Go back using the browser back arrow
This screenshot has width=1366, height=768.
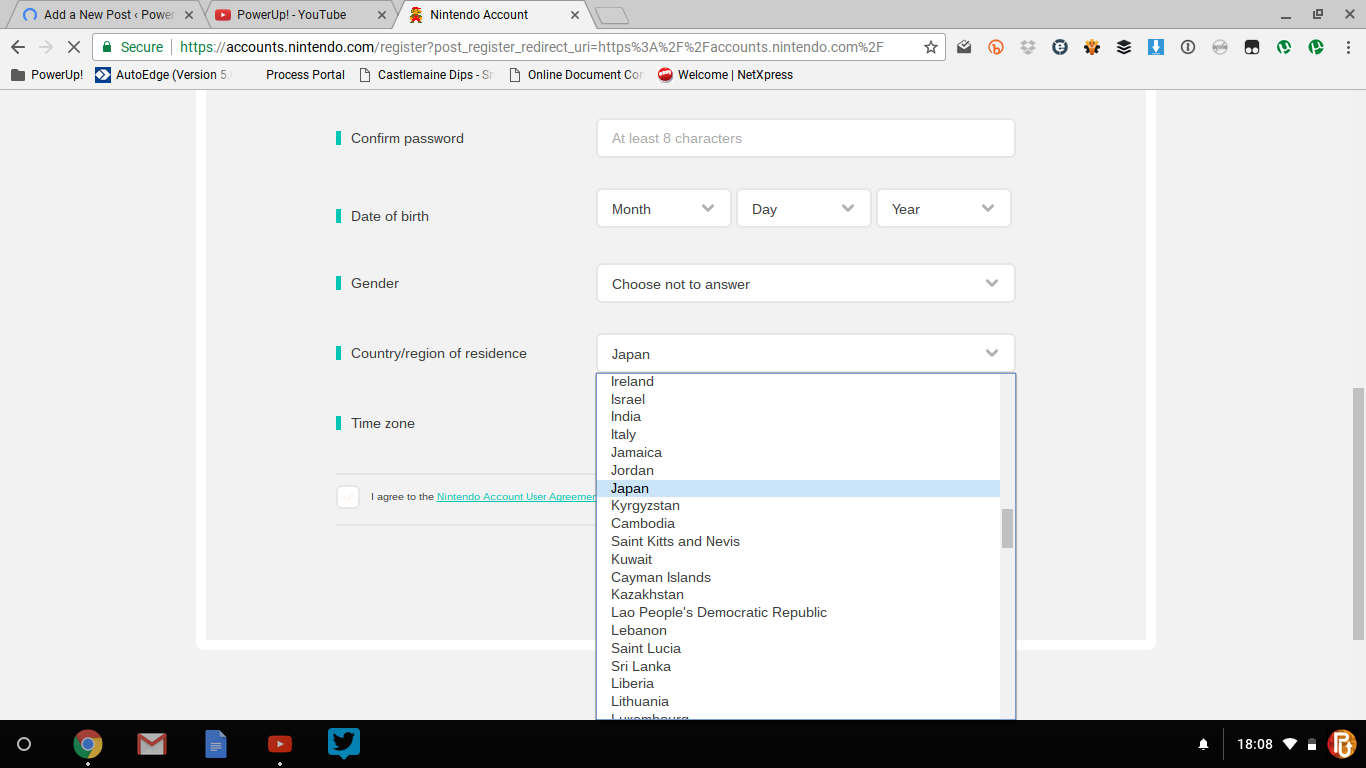coord(18,47)
